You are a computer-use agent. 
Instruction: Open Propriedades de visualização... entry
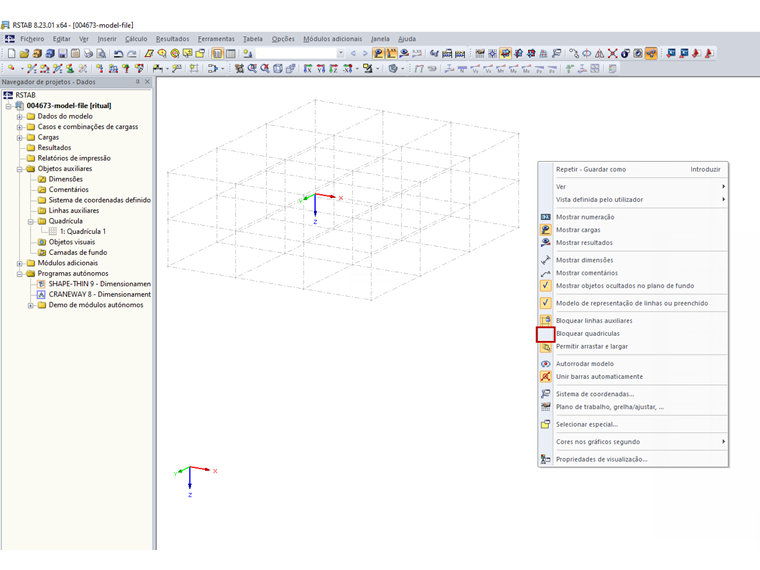pyautogui.click(x=633, y=459)
